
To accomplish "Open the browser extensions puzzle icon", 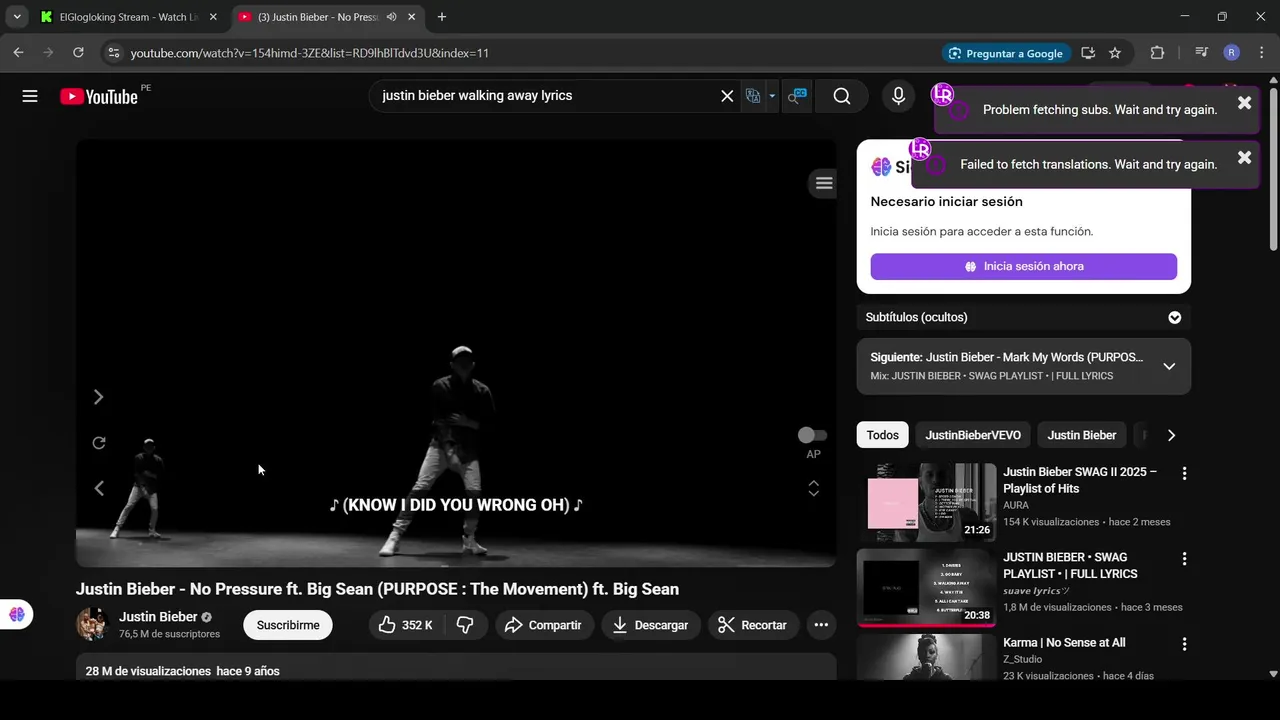I will 1158,53.
